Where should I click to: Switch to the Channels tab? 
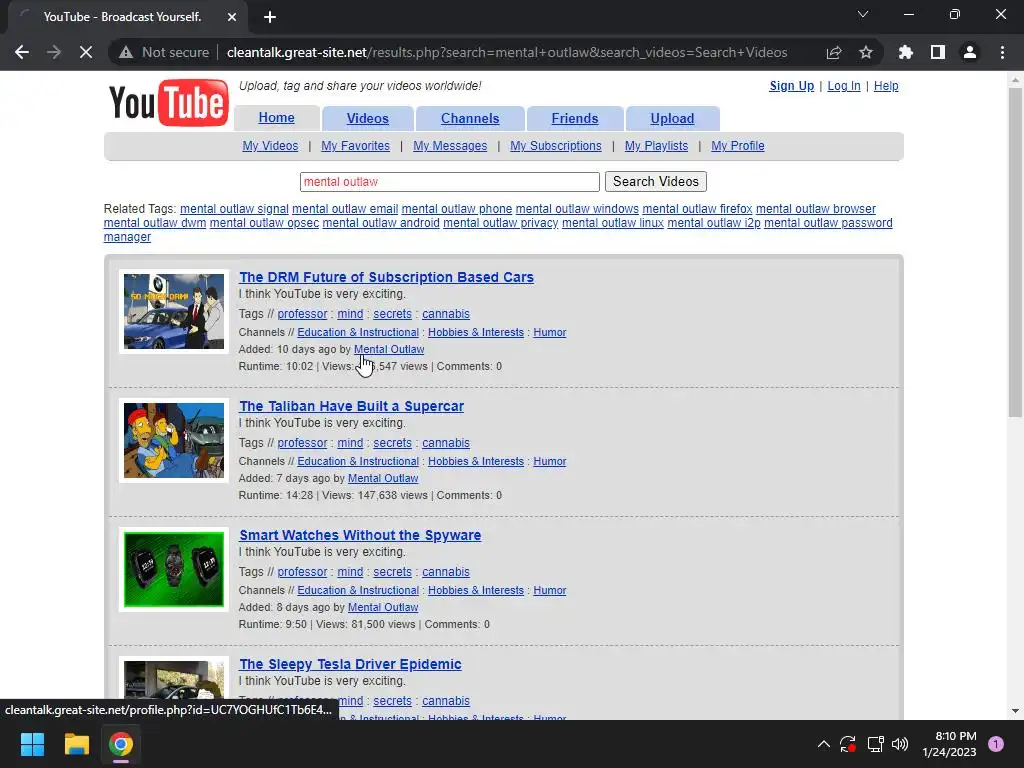[470, 118]
